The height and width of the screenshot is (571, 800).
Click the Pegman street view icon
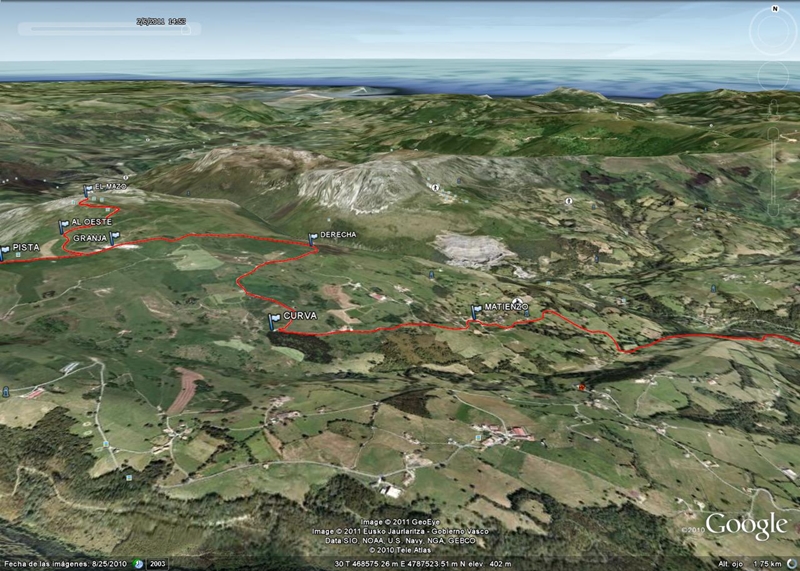pos(774,106)
